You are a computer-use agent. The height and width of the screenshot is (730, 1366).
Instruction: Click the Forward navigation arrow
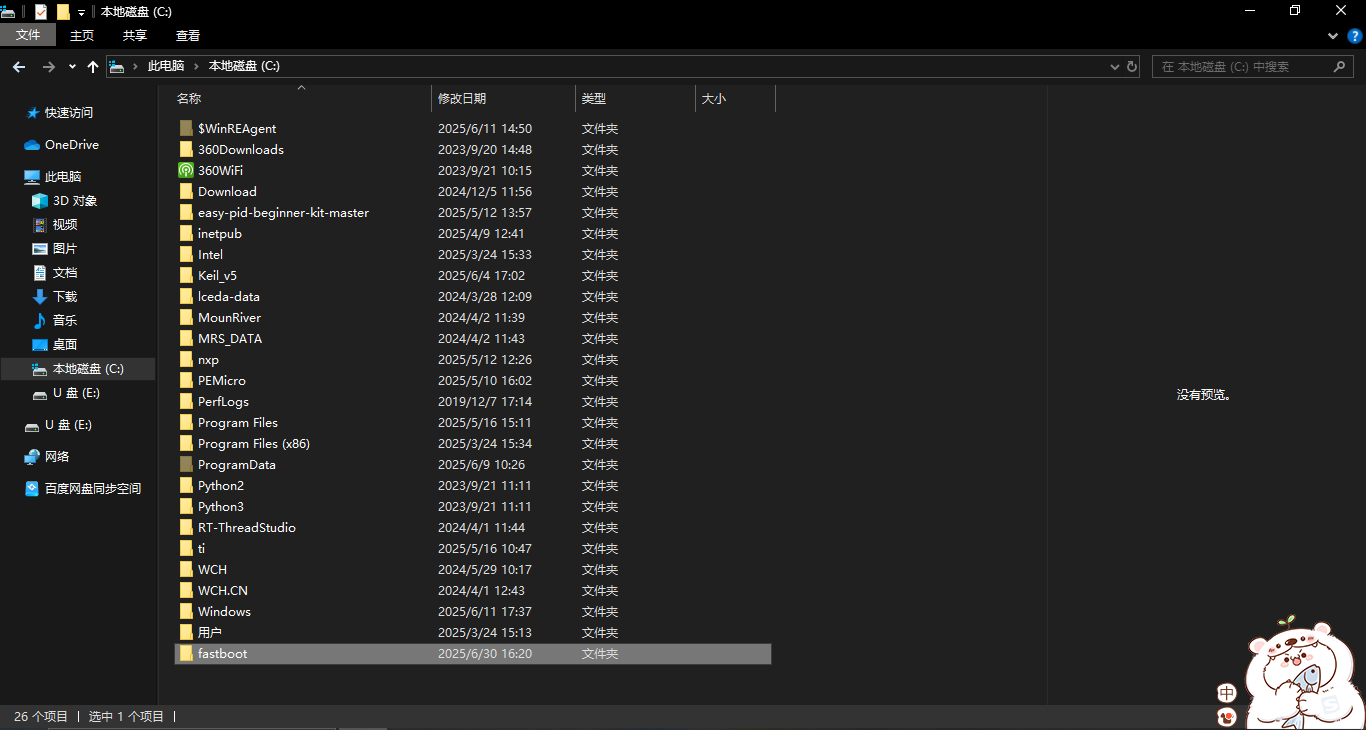click(x=48, y=66)
